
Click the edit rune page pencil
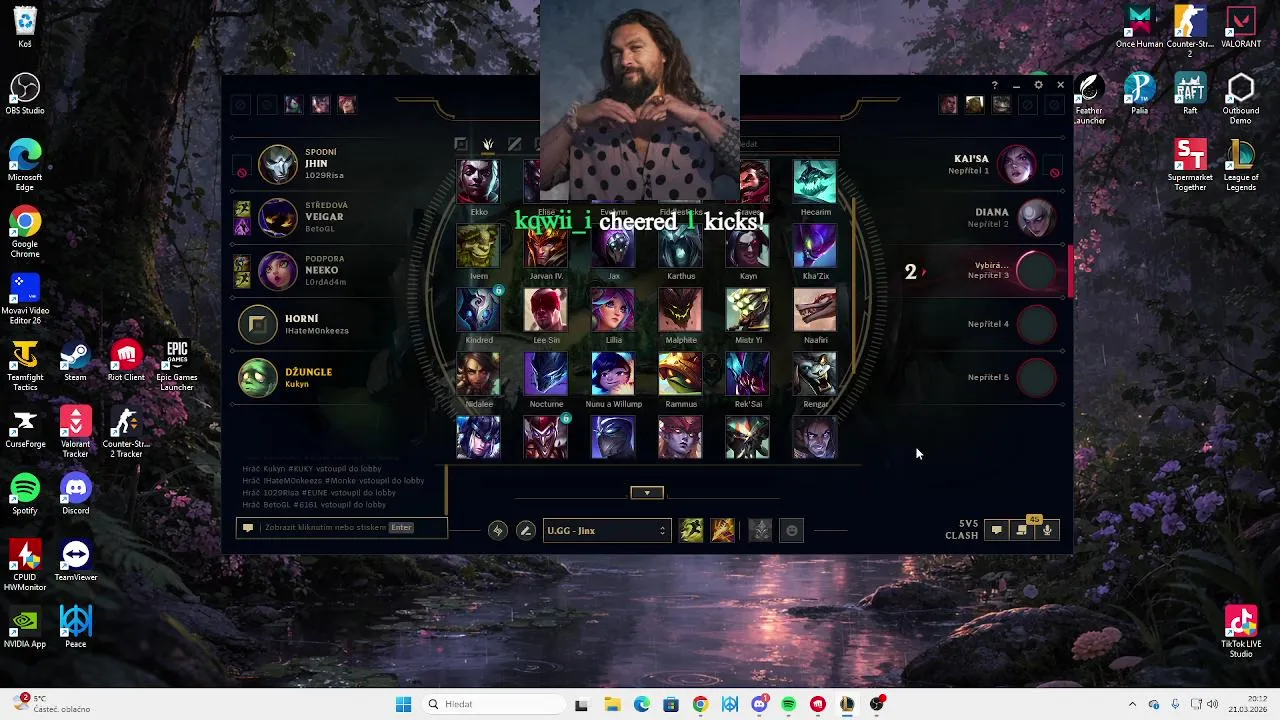pos(525,530)
